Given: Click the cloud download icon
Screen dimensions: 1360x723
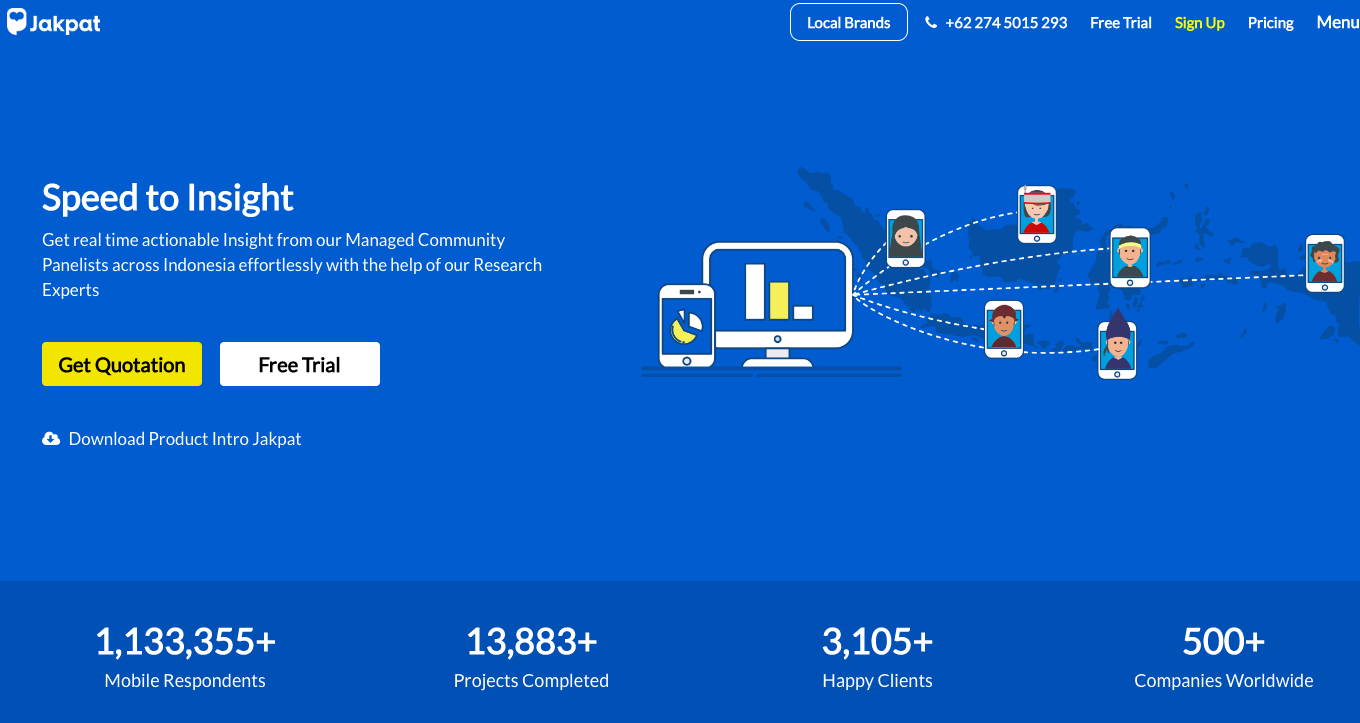Looking at the screenshot, I should (51, 439).
